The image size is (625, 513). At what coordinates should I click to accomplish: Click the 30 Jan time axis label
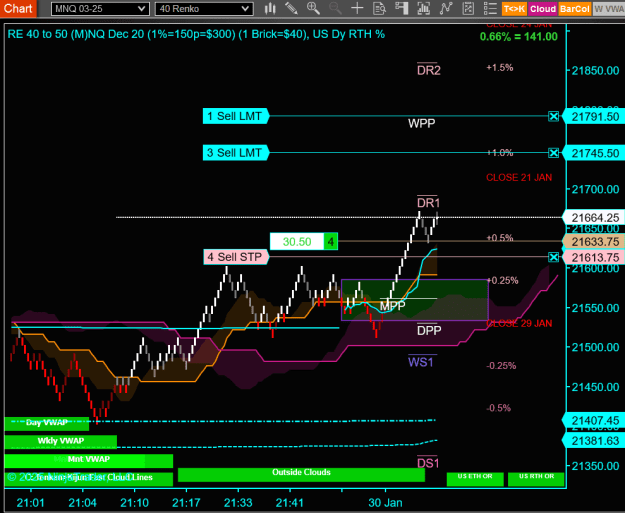tap(385, 503)
